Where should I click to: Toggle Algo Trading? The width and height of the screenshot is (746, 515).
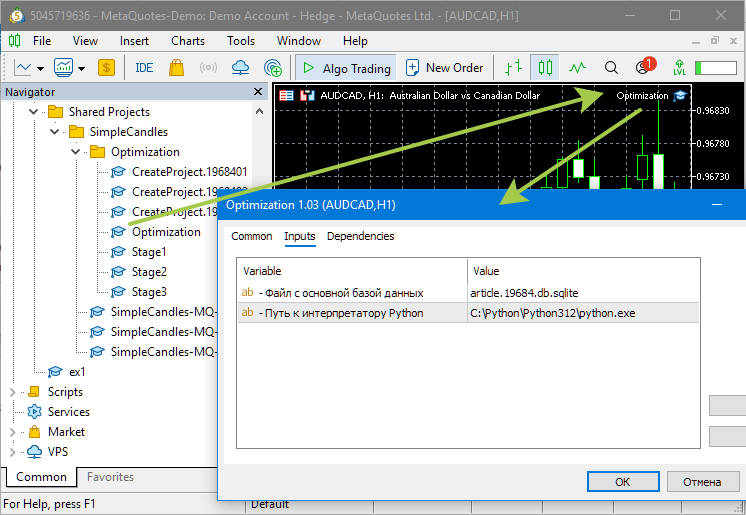[346, 68]
